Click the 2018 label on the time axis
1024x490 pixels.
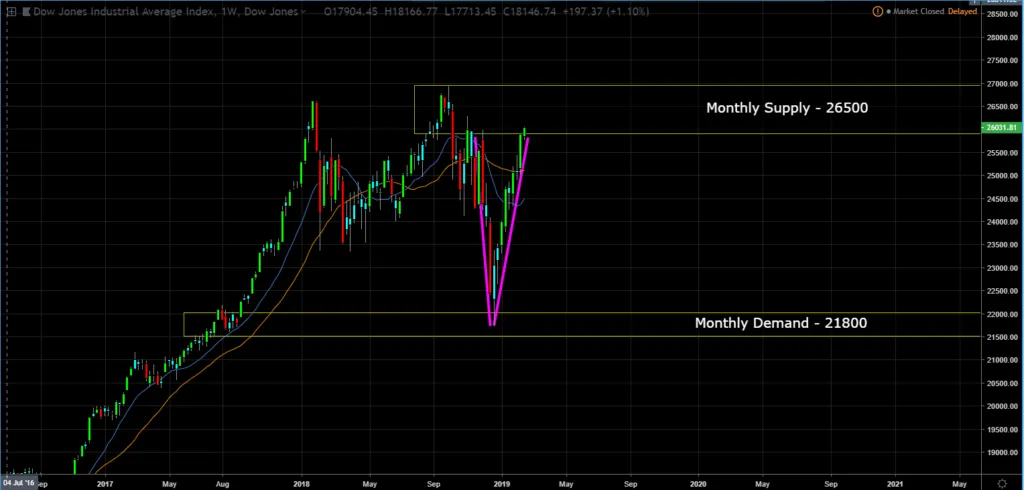tap(301, 484)
